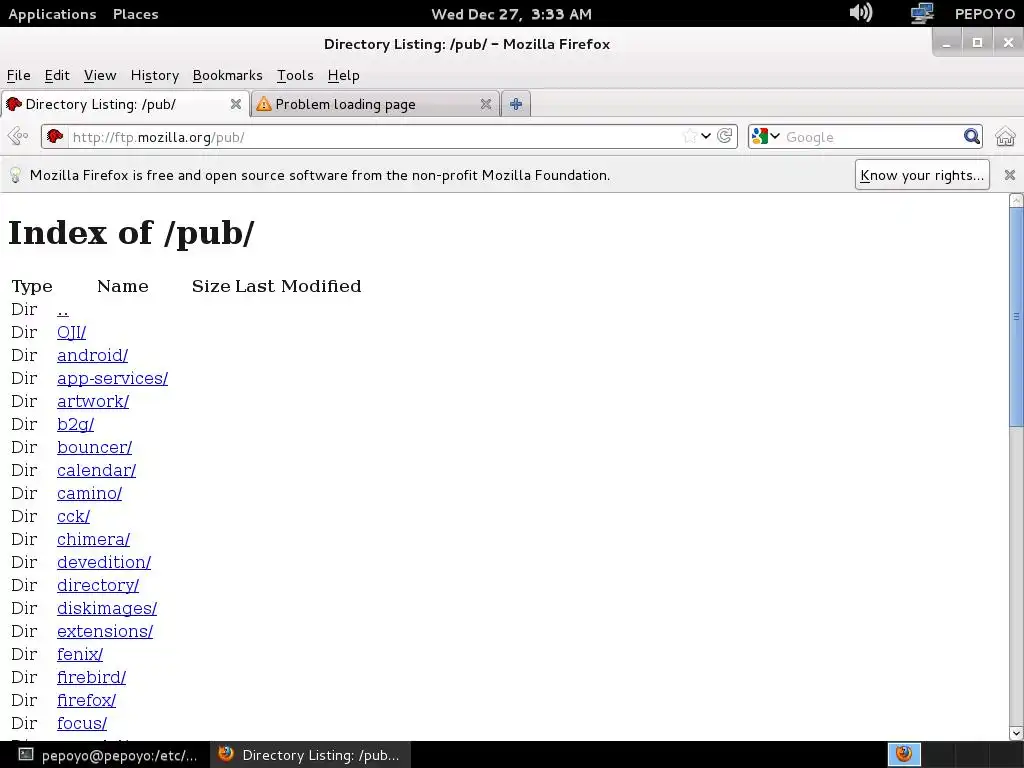This screenshot has width=1024, height=768.
Task: Open the network connection icon in top panel
Action: click(x=922, y=13)
